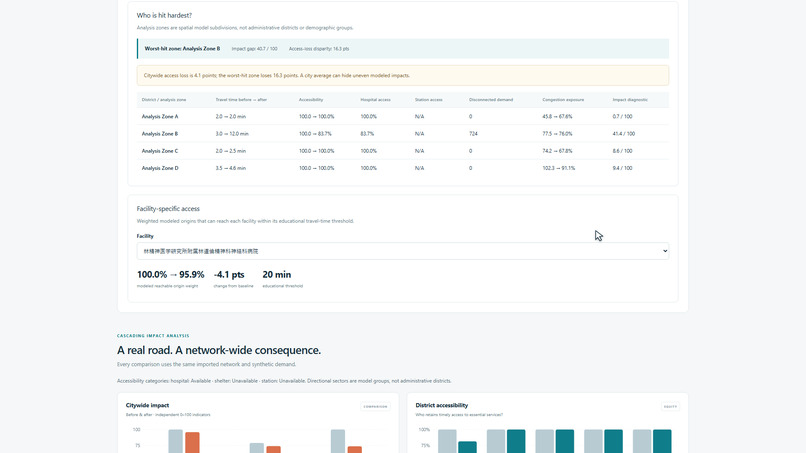Click impact diagnostic '9.4 / 100'
This screenshot has height=453, width=806.
tap(622, 168)
